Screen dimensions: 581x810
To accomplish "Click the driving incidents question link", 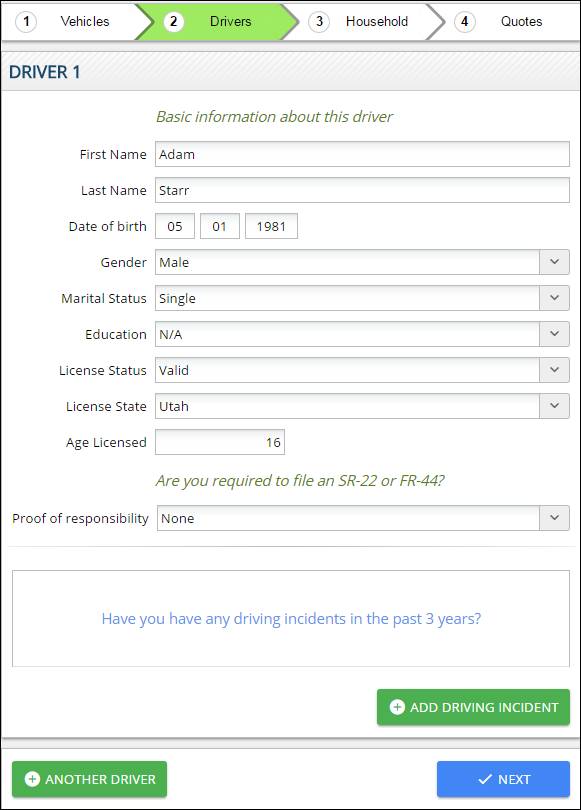I will click(x=291, y=618).
